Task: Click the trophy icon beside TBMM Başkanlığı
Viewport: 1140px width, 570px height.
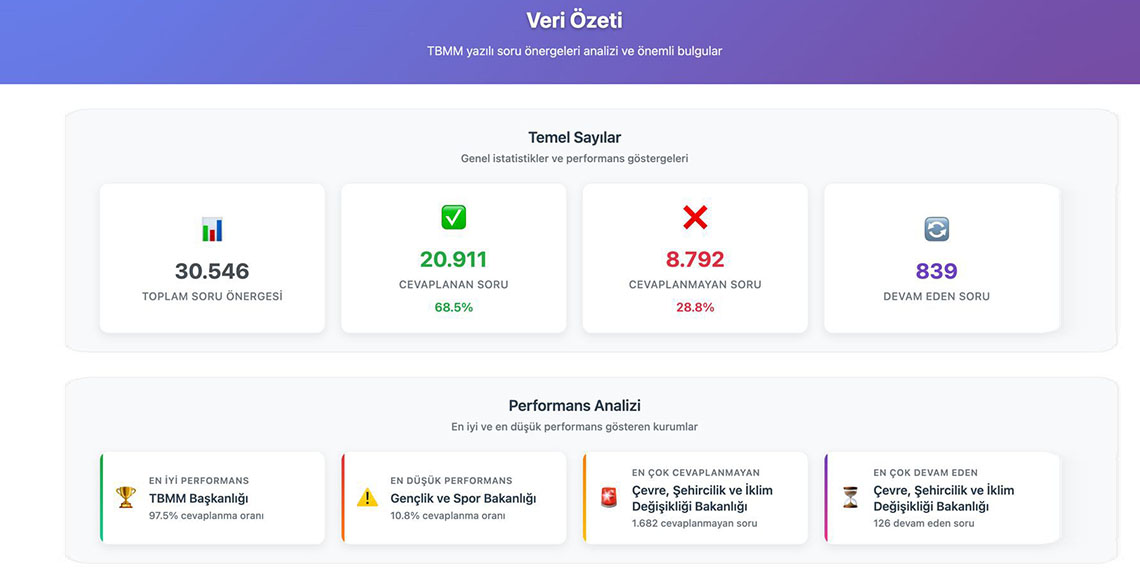Action: point(126,497)
